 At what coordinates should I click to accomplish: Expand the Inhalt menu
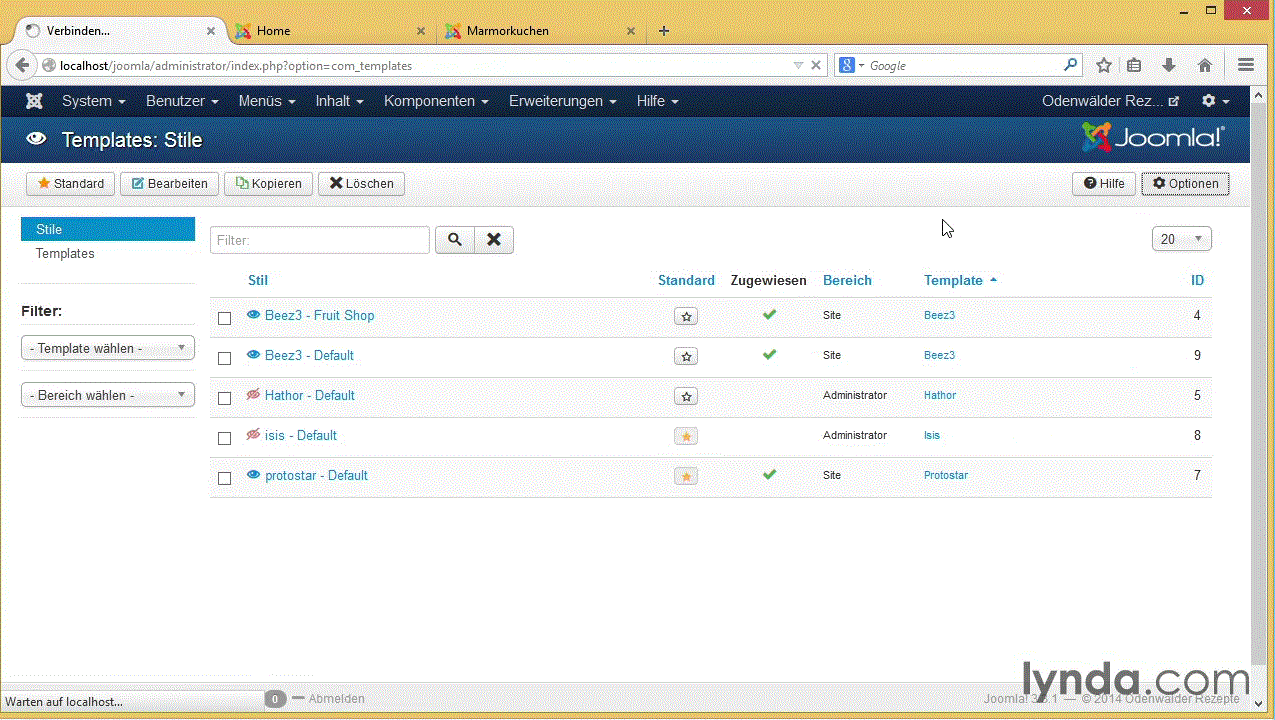pyautogui.click(x=339, y=101)
